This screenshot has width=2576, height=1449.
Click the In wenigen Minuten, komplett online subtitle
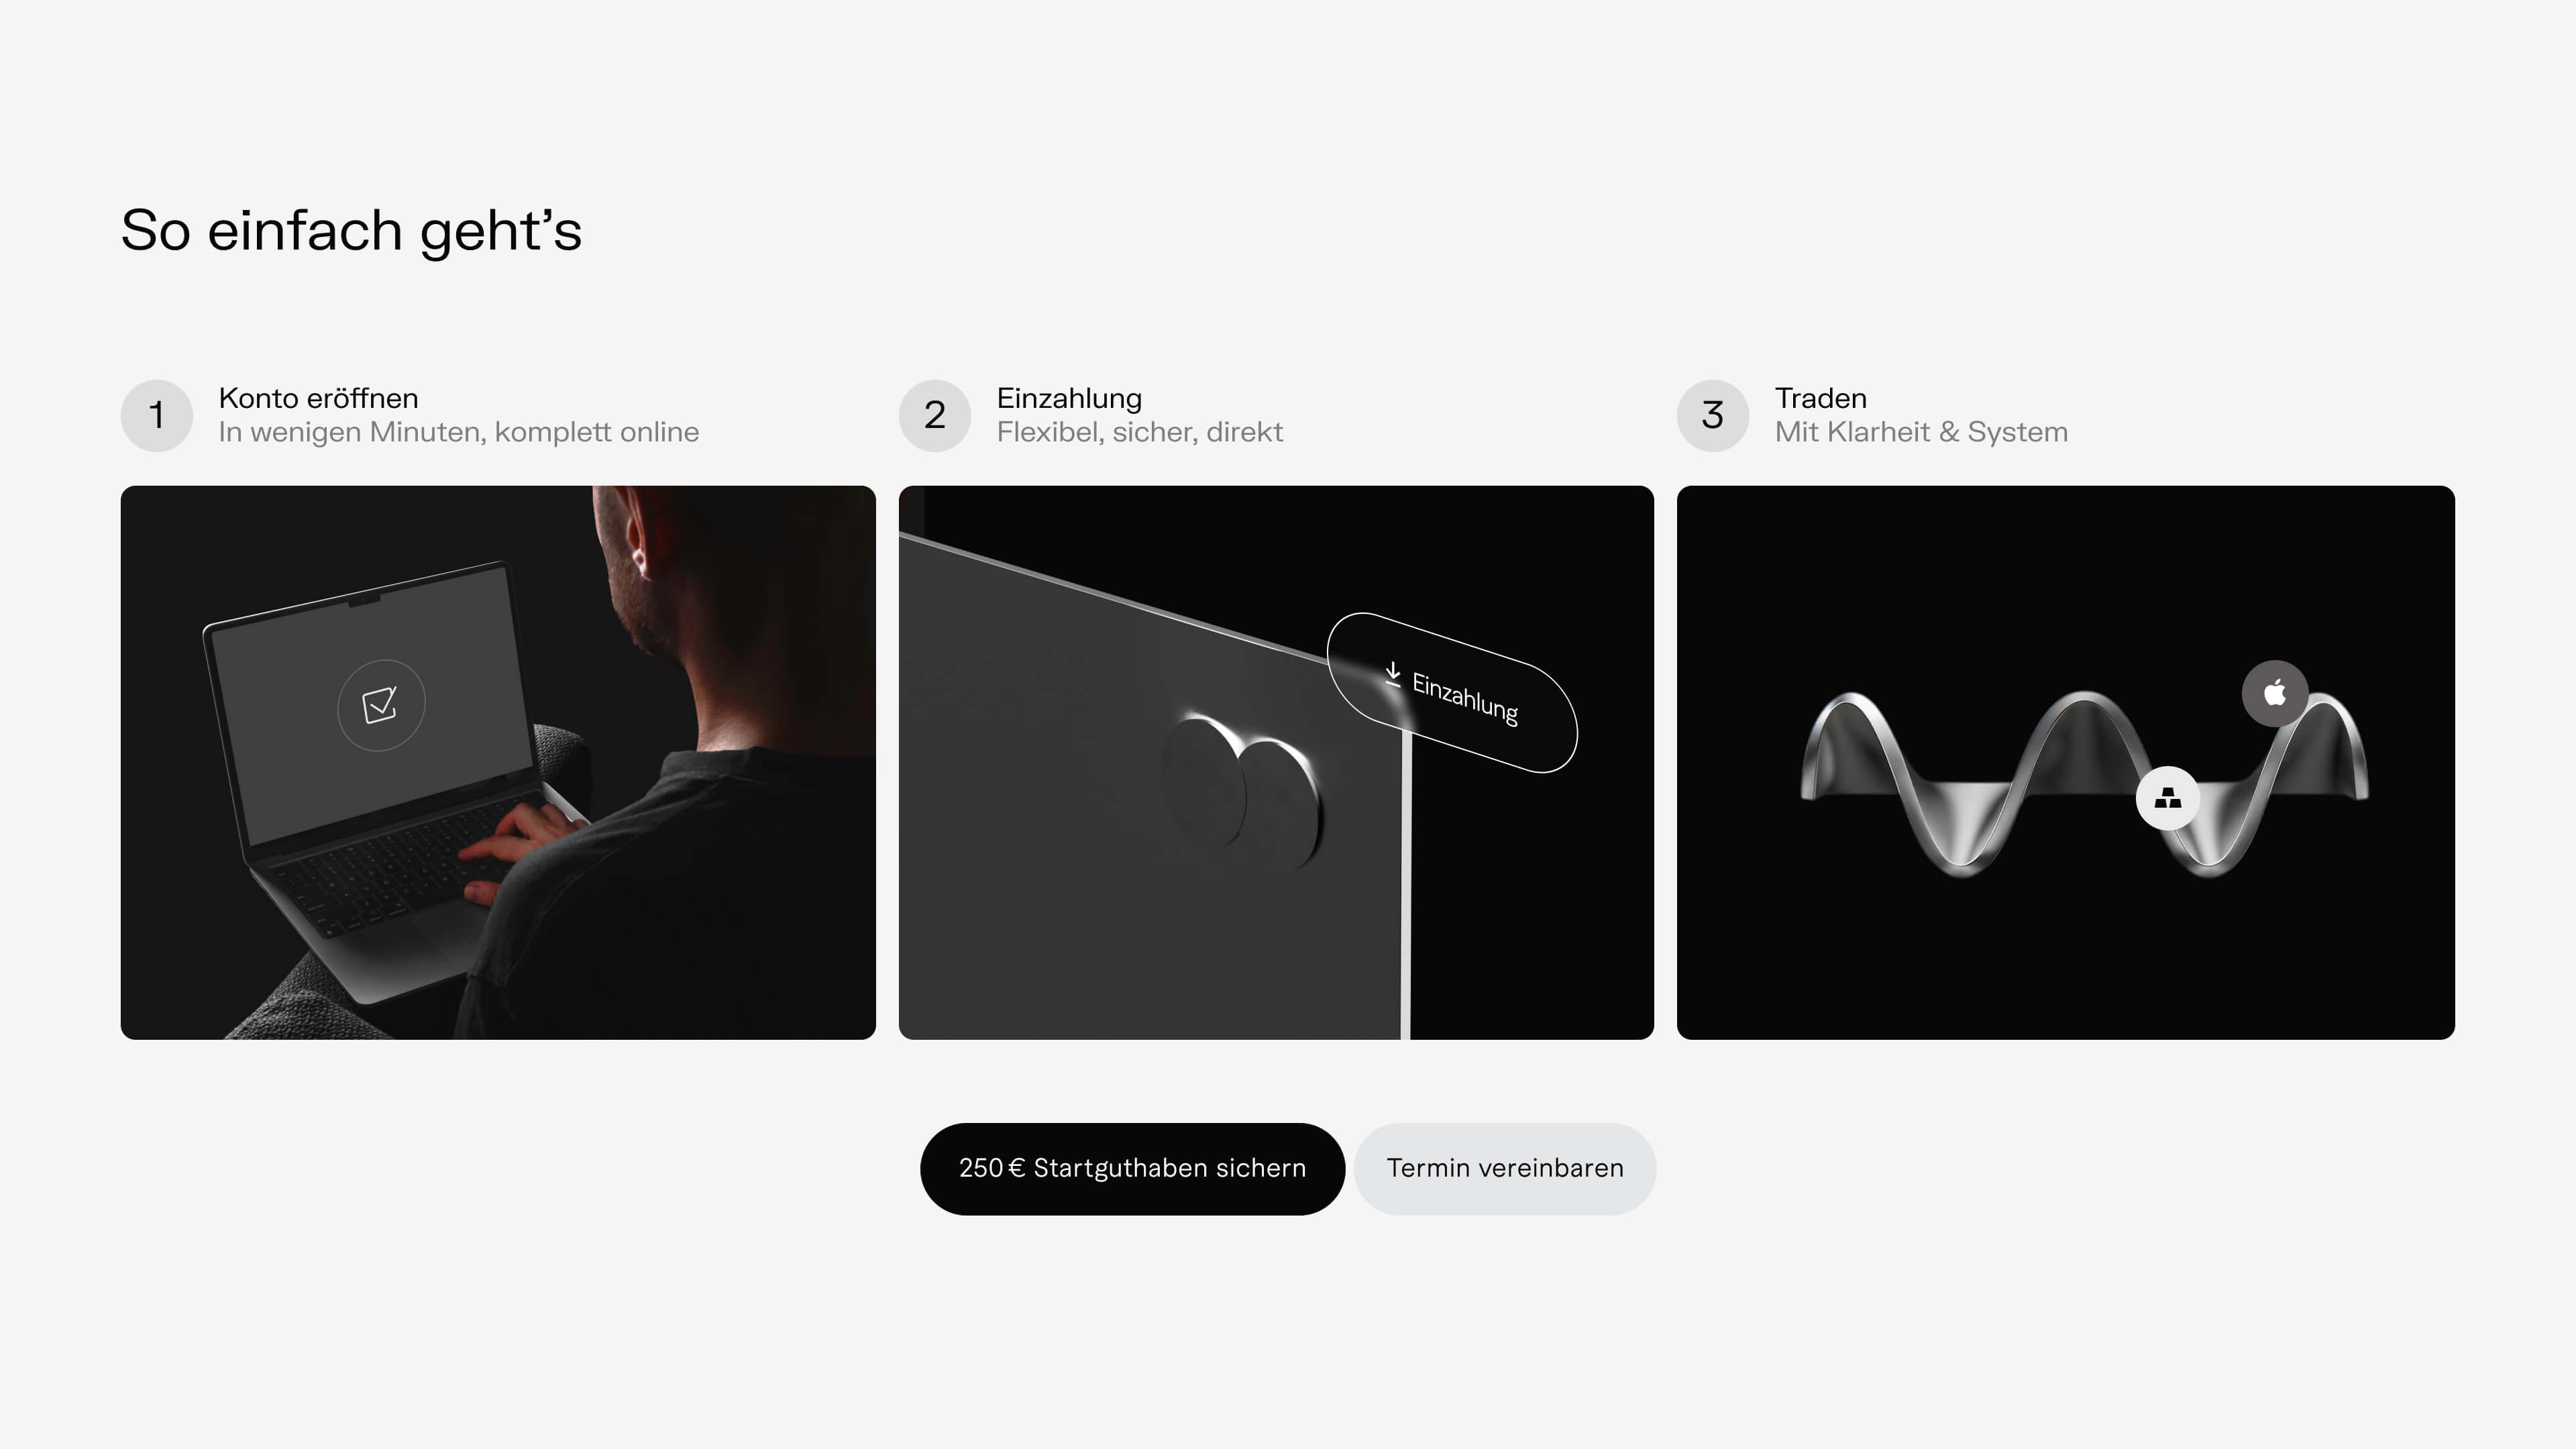click(459, 432)
